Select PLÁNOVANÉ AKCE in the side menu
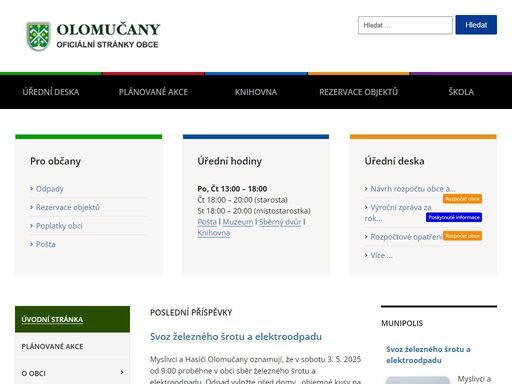This screenshot has width=512, height=384. [x=72, y=346]
